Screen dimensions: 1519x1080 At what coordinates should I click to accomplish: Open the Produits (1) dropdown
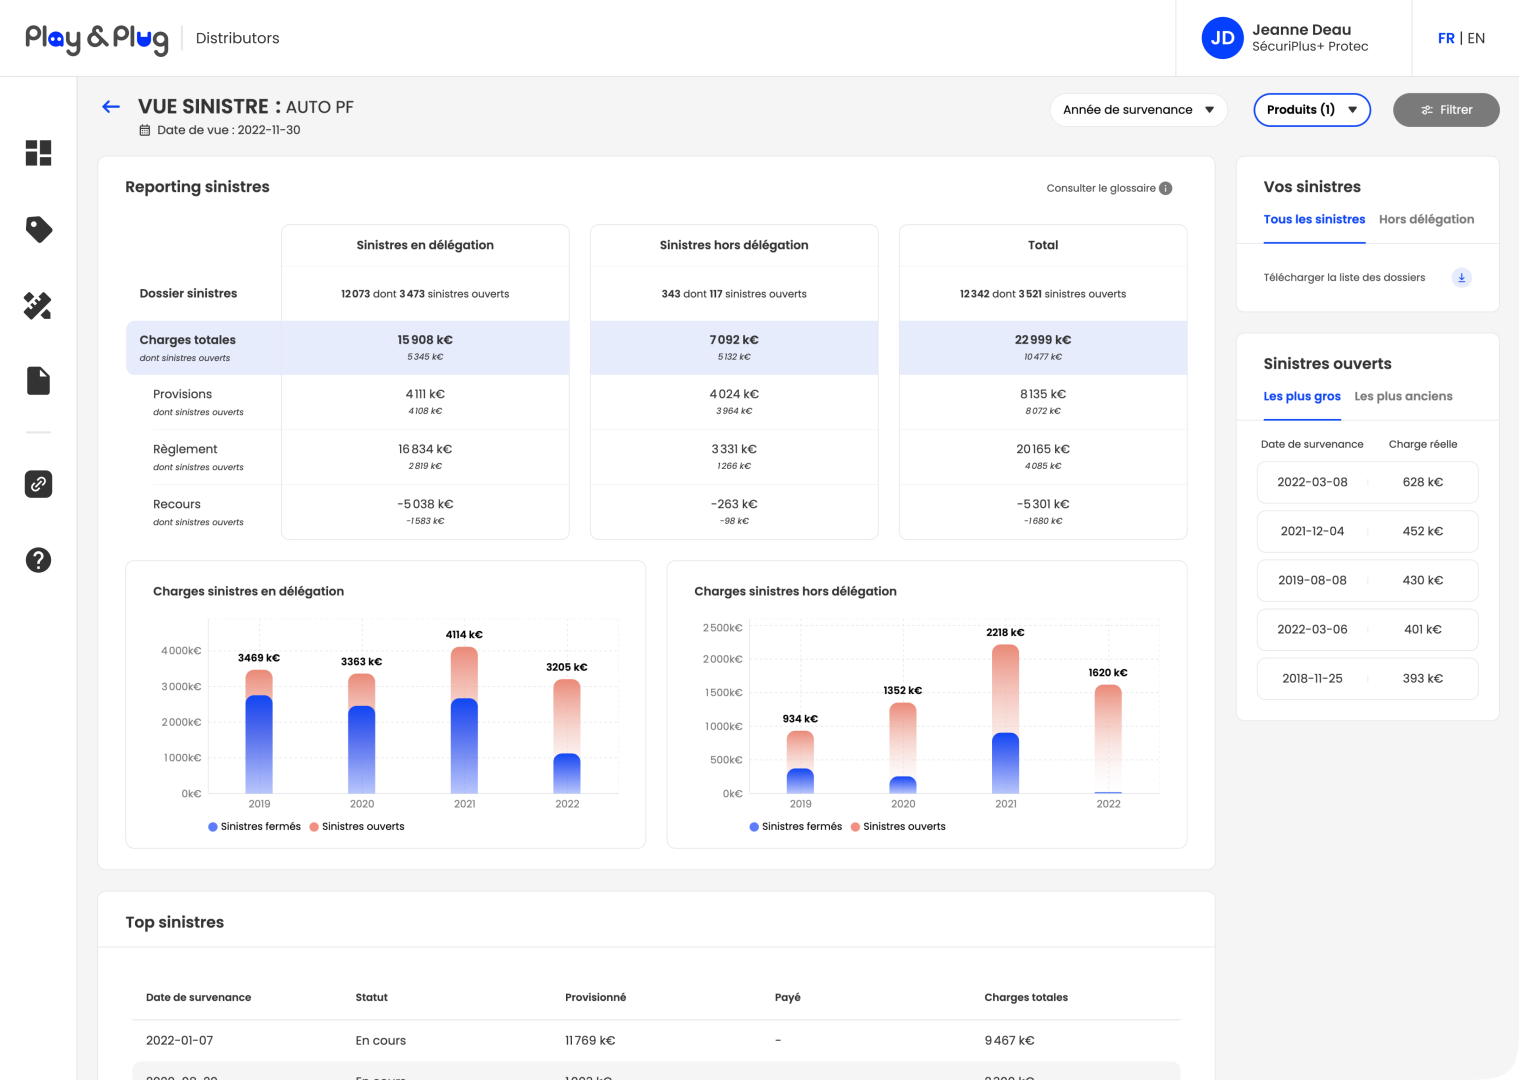1311,110
